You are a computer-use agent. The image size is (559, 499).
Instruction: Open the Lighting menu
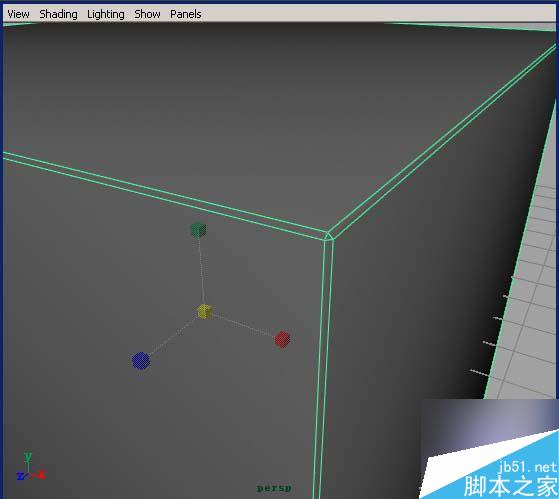(106, 14)
